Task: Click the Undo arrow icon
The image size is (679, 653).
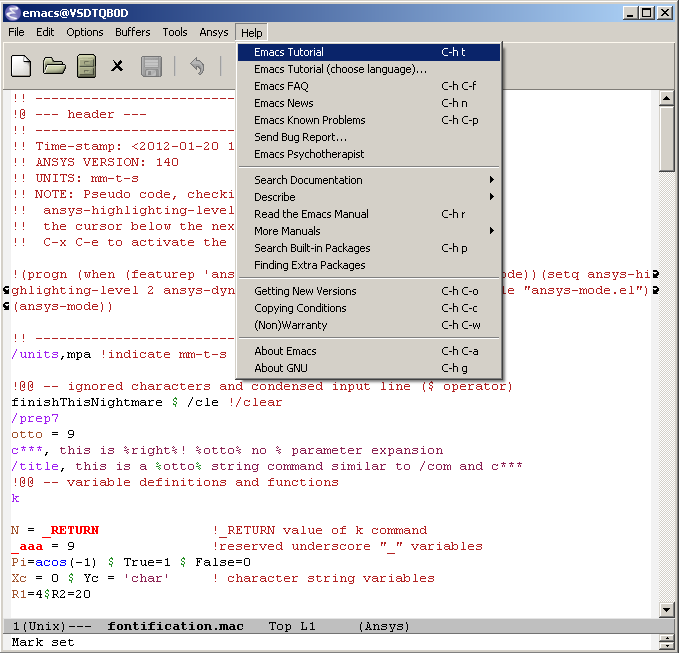Action: click(197, 66)
